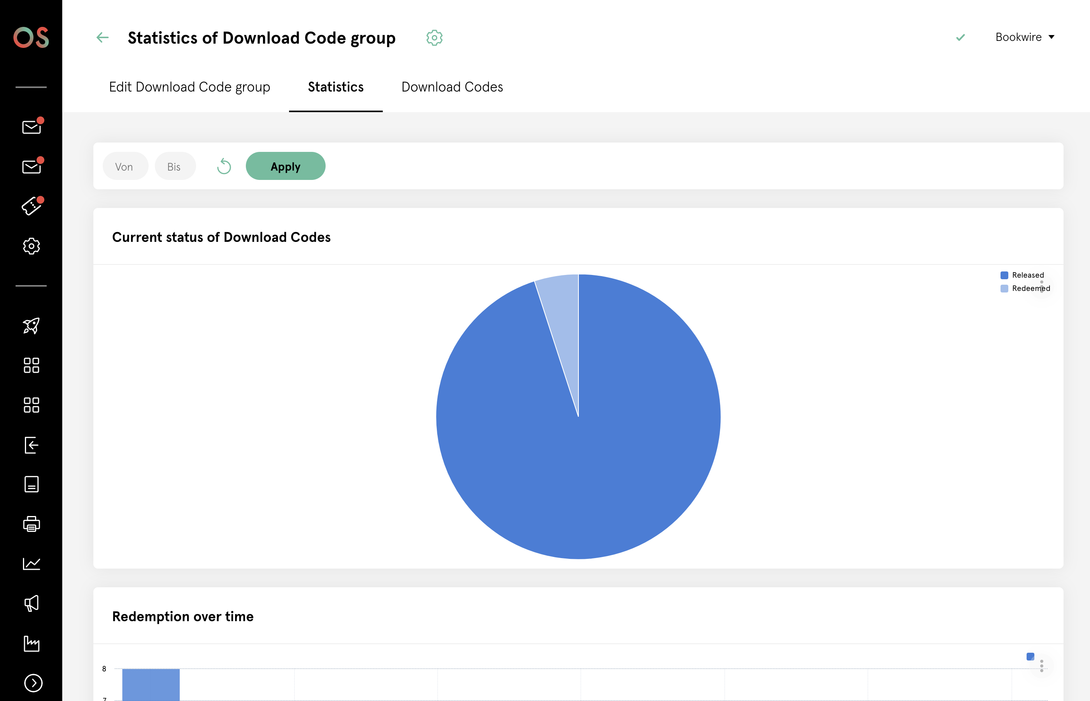Click the back arrow beside the page title
The height and width of the screenshot is (701, 1090).
tap(102, 38)
